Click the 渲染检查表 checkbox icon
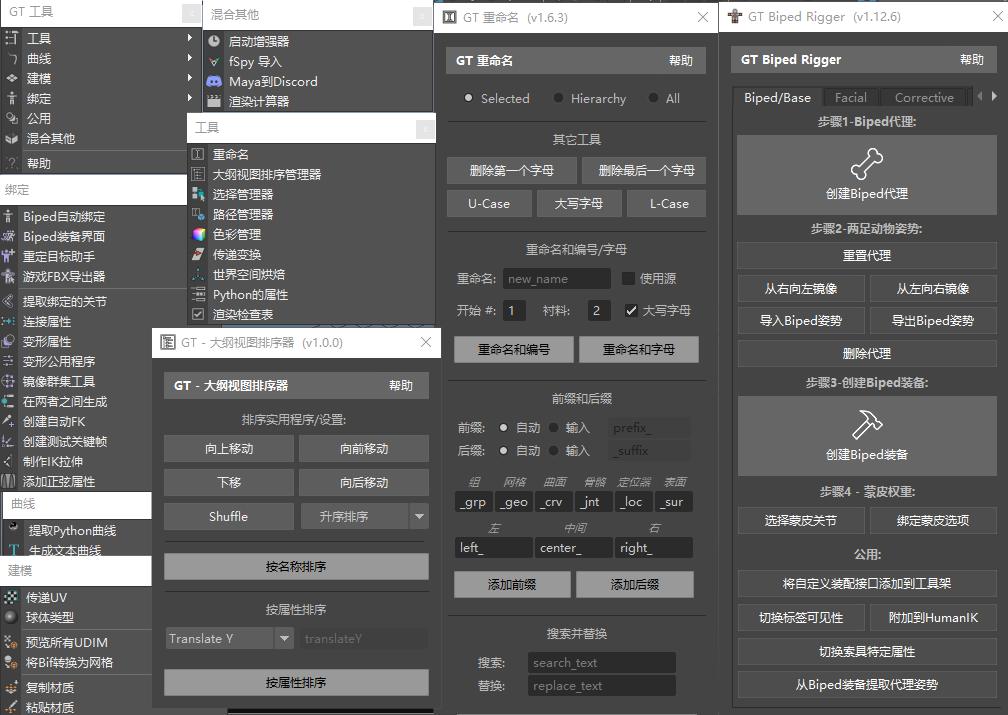1008x715 pixels. coord(198,314)
